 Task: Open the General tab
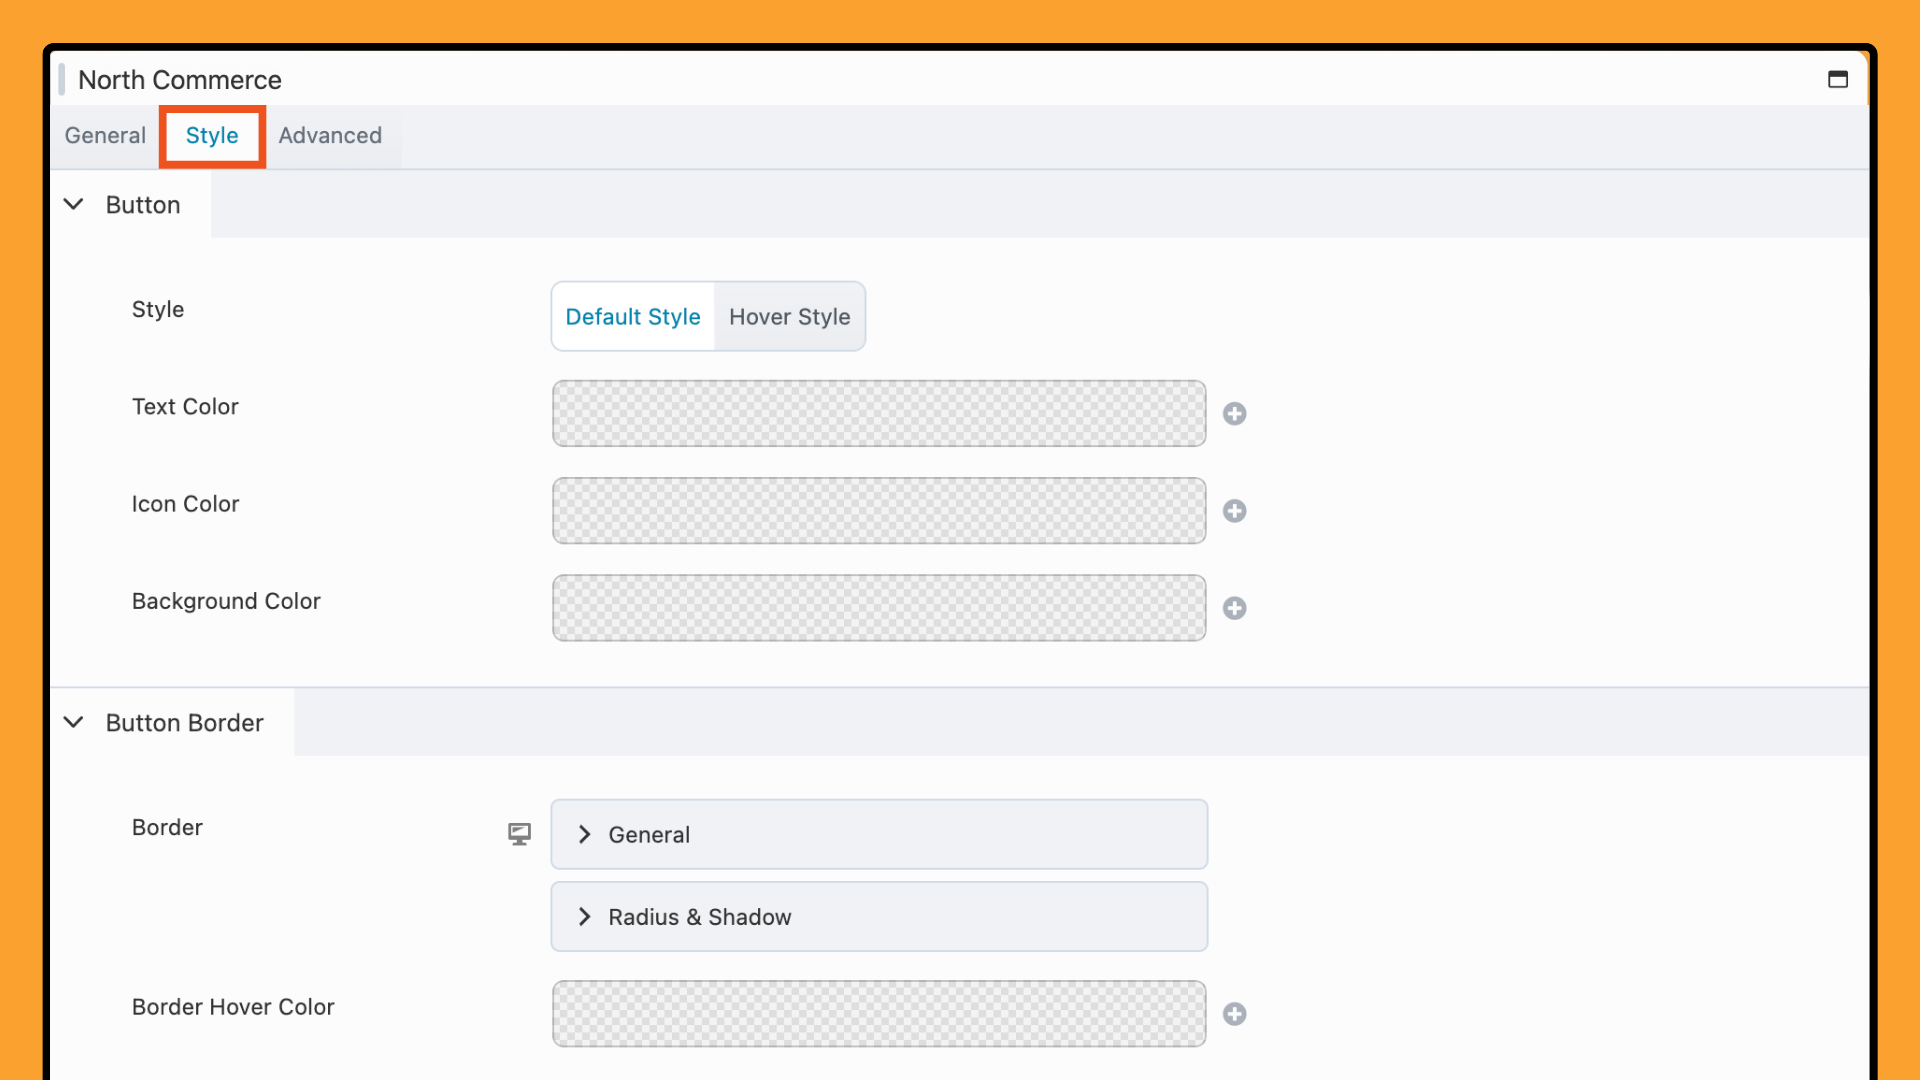(x=105, y=136)
